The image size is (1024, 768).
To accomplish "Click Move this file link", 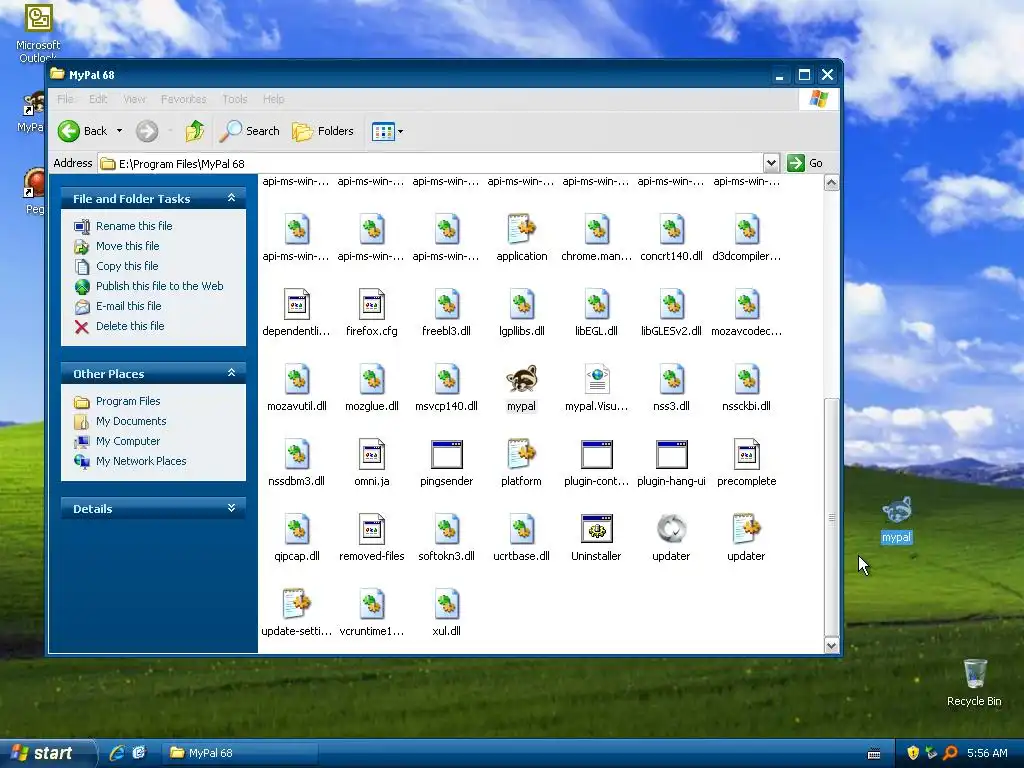I will (x=127, y=246).
